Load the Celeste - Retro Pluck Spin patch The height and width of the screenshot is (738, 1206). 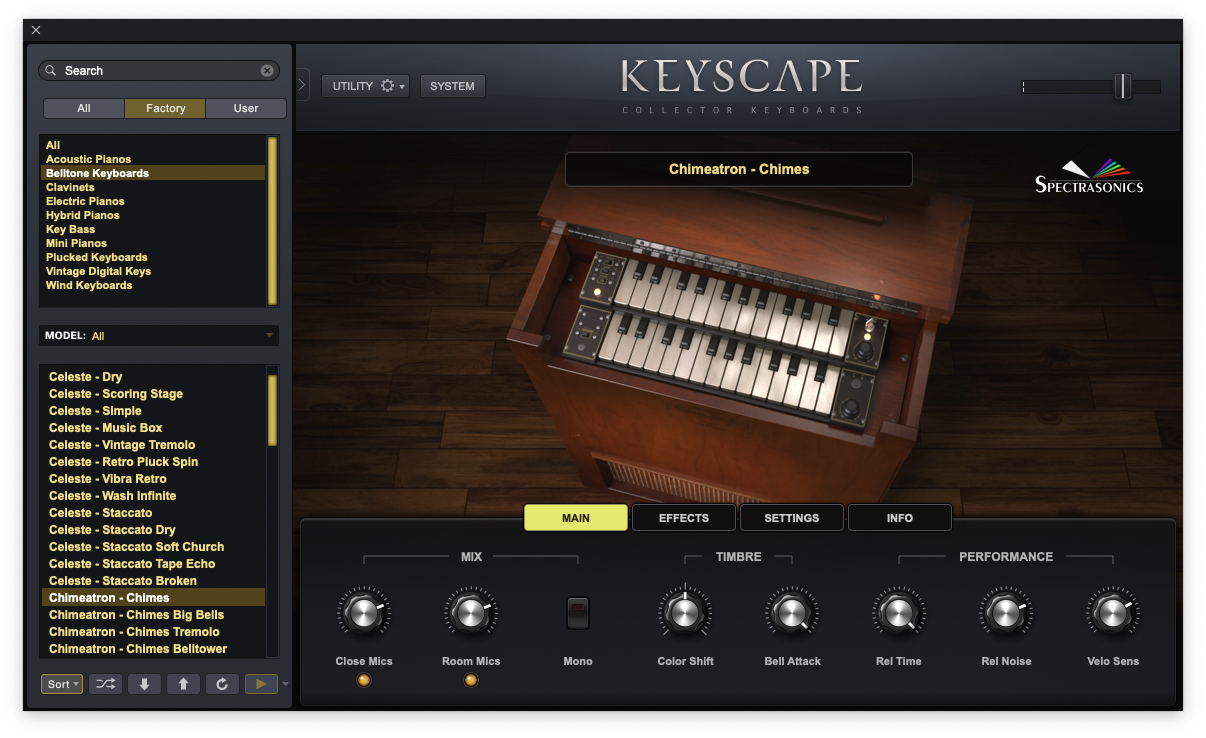pos(153,462)
